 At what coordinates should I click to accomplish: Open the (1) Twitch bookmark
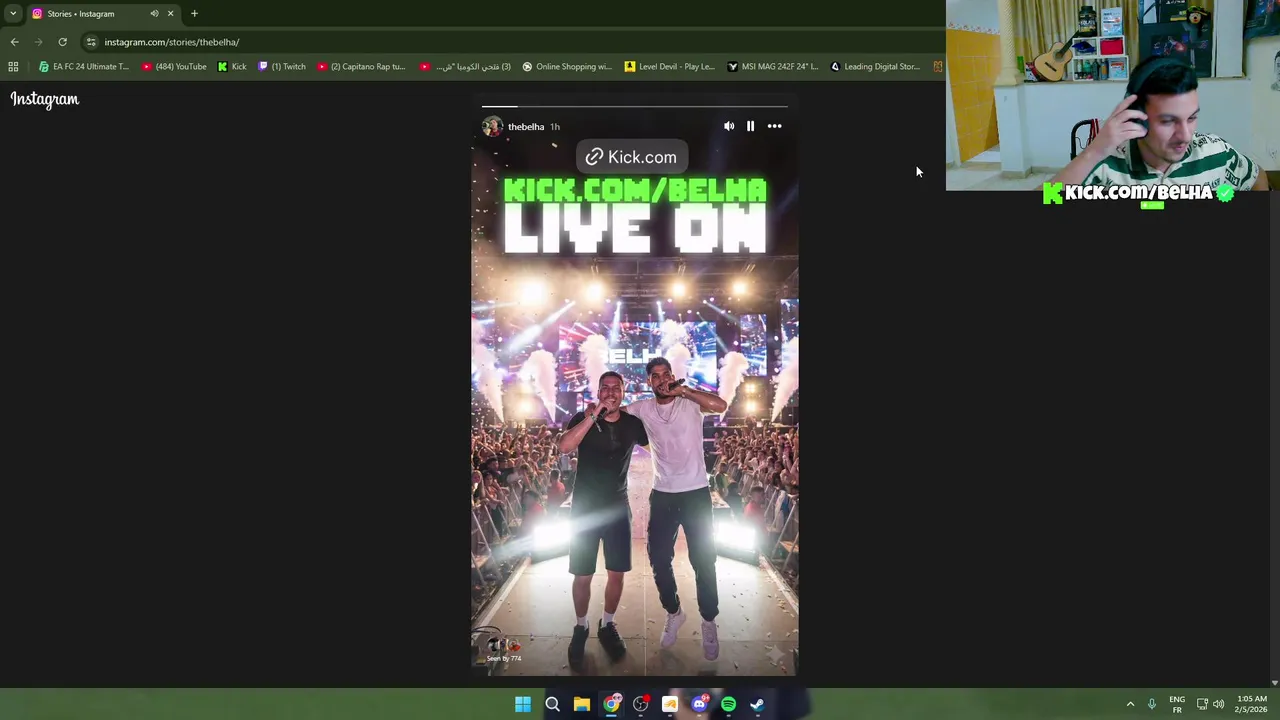(x=282, y=67)
